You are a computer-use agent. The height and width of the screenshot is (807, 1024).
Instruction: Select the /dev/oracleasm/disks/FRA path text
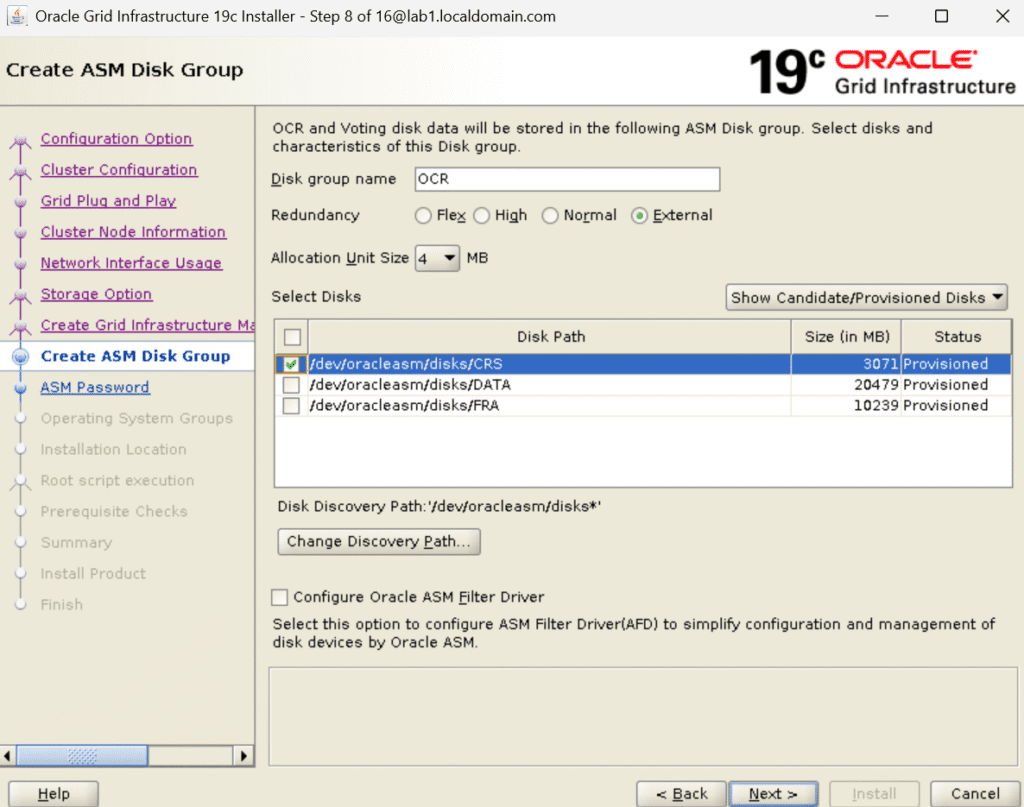click(404, 405)
